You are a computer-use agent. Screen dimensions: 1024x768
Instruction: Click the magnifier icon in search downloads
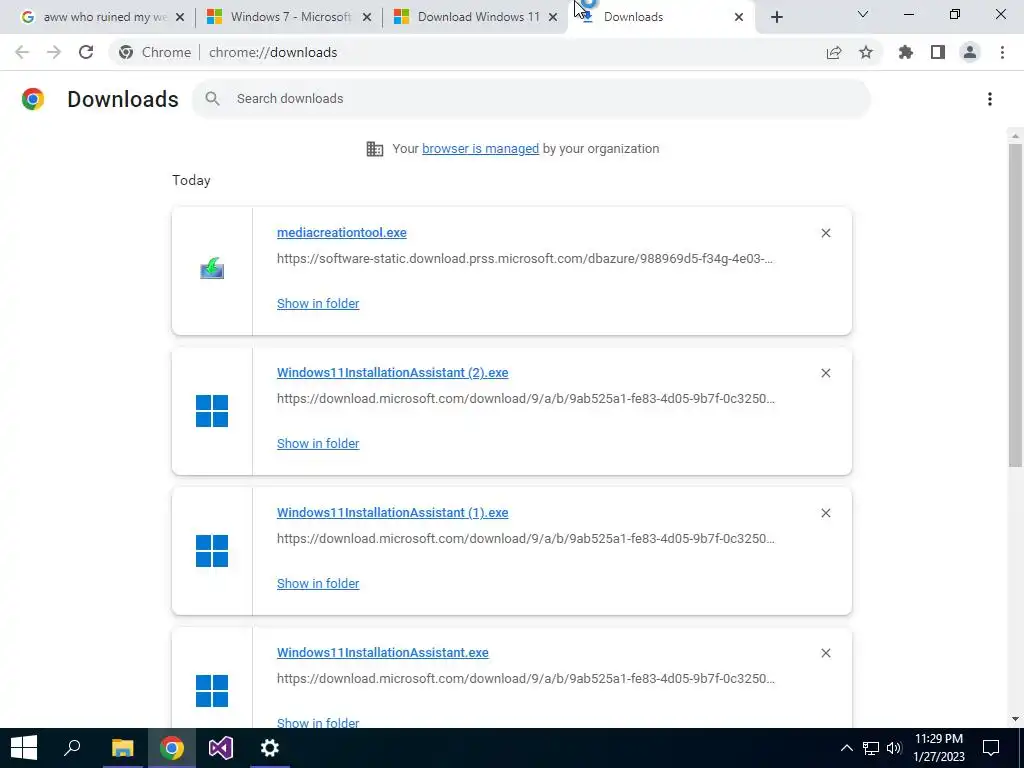click(x=212, y=99)
